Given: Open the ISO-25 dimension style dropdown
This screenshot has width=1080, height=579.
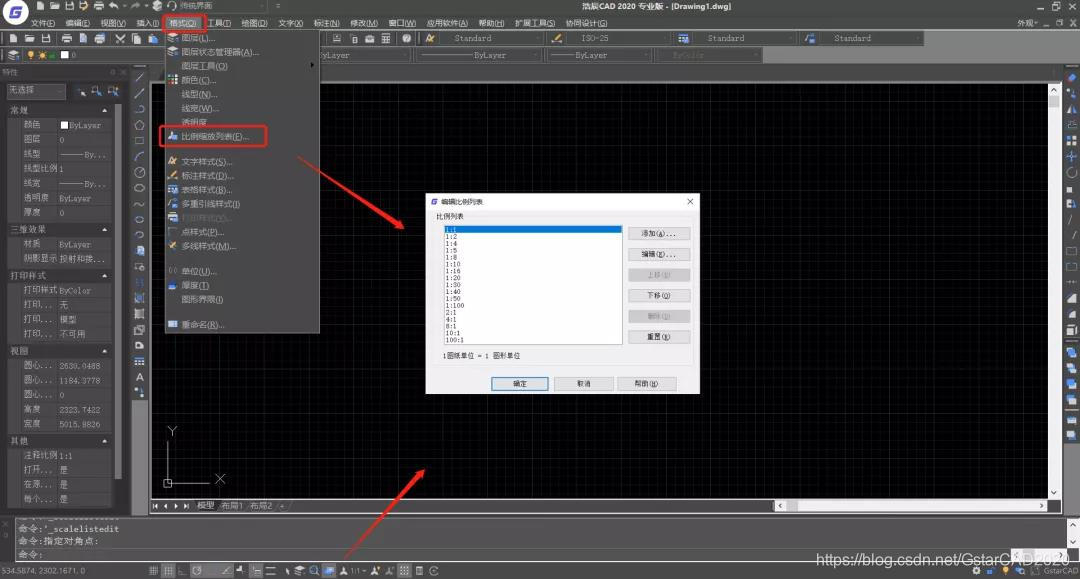Looking at the screenshot, I should click(618, 39).
